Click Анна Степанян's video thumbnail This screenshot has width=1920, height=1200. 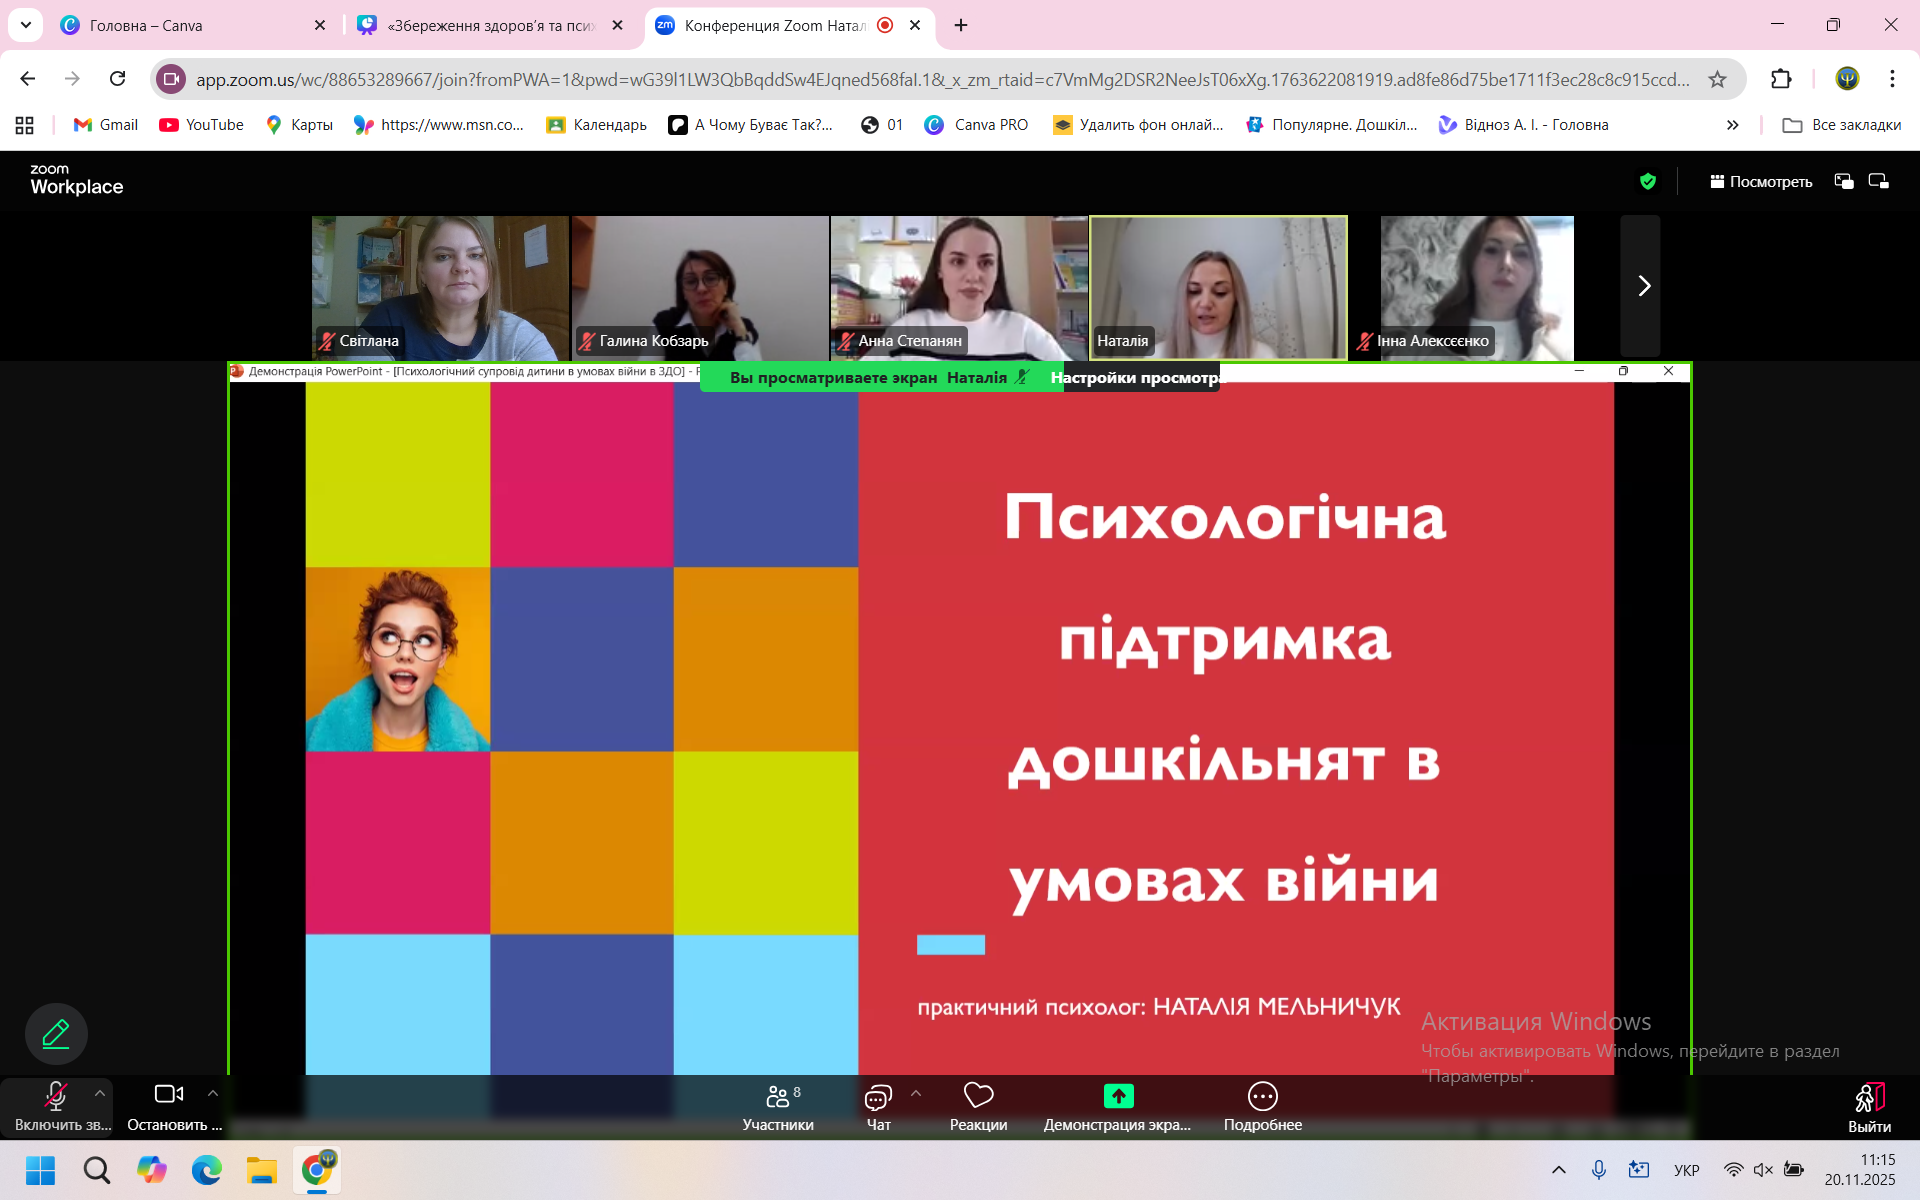coord(959,287)
